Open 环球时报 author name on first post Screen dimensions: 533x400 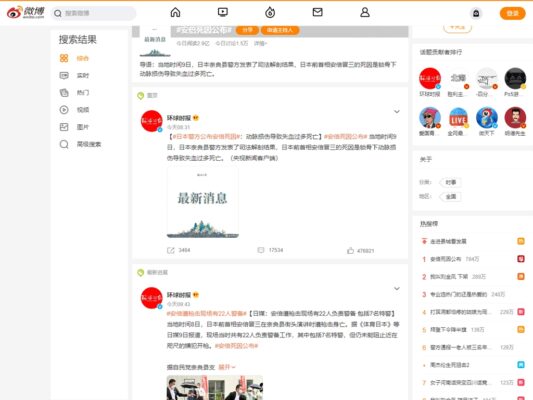click(179, 118)
